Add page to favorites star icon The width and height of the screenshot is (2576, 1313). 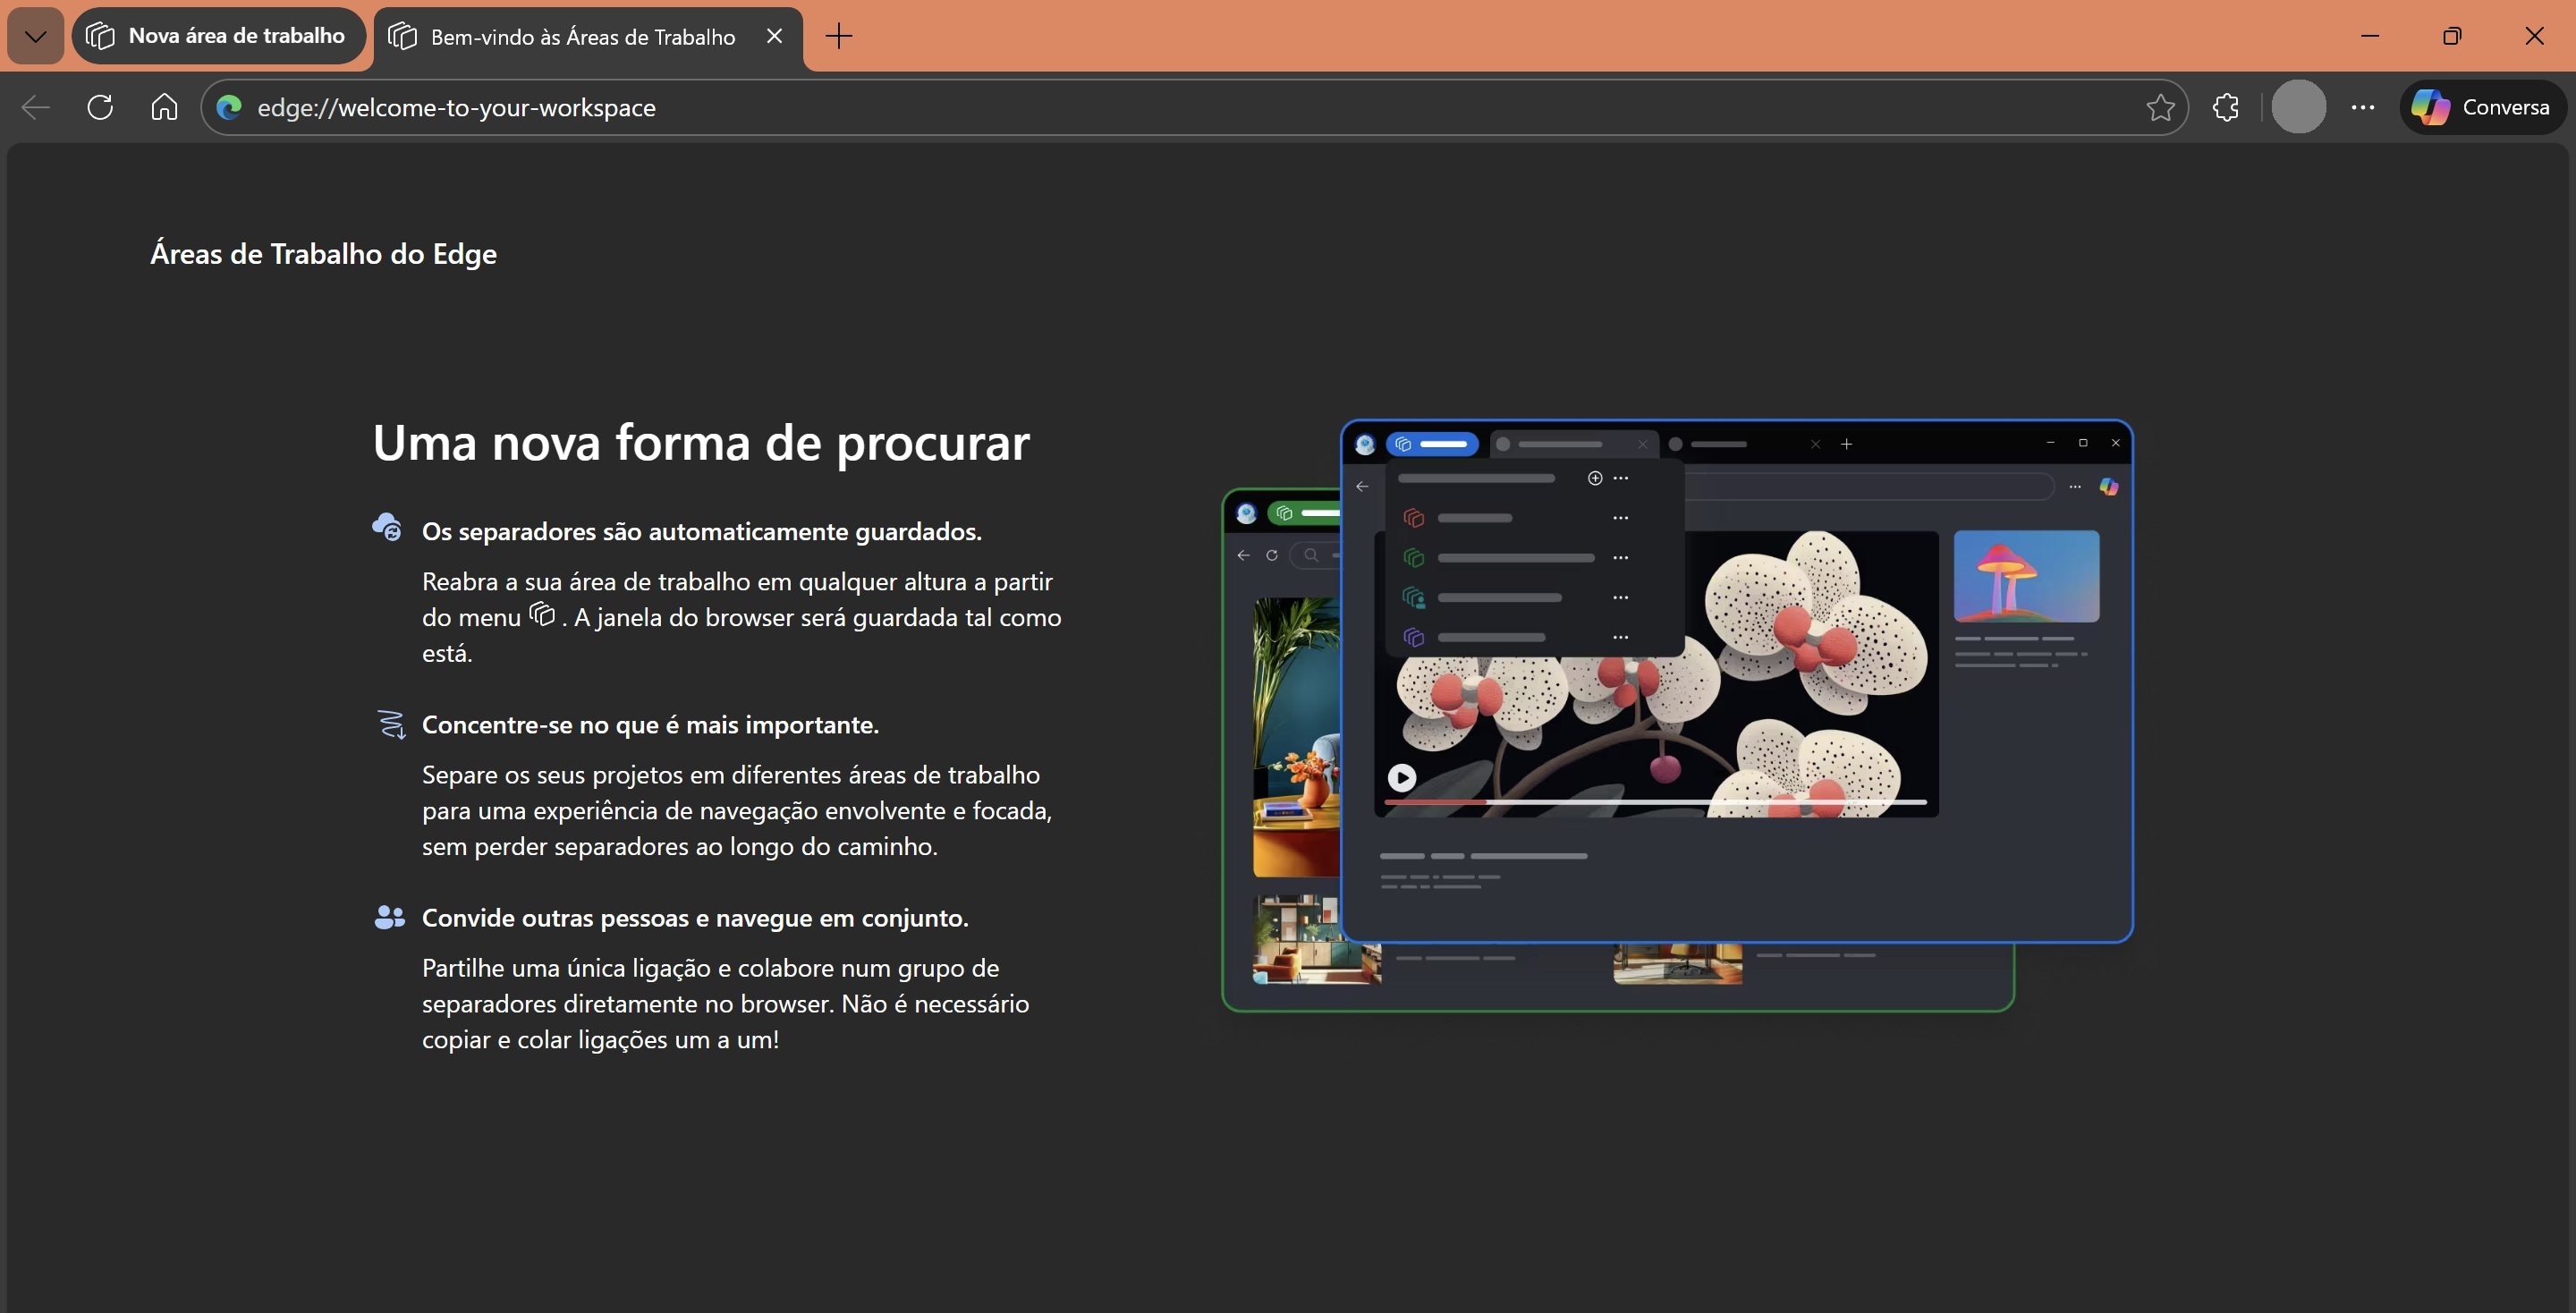click(2160, 107)
